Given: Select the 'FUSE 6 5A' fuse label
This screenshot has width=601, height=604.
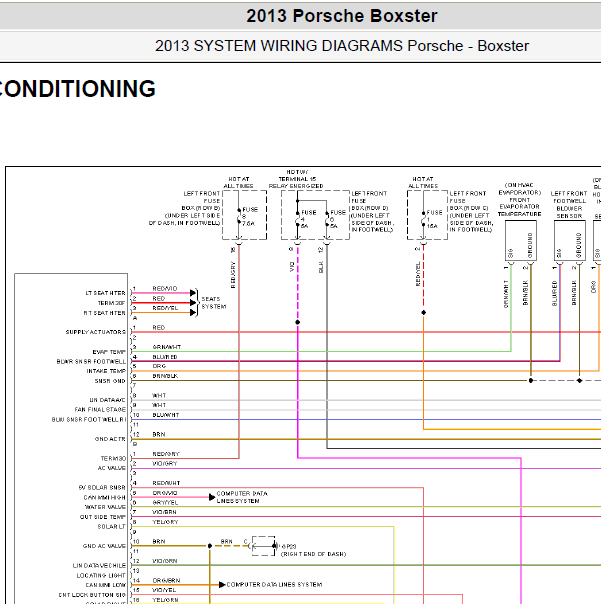Looking at the screenshot, I should pos(338,219).
